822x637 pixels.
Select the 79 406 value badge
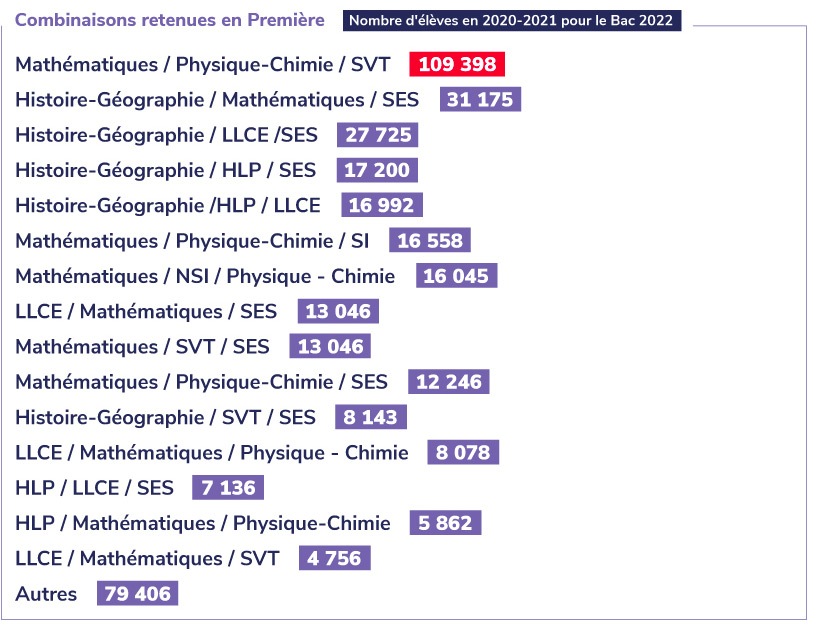(137, 594)
